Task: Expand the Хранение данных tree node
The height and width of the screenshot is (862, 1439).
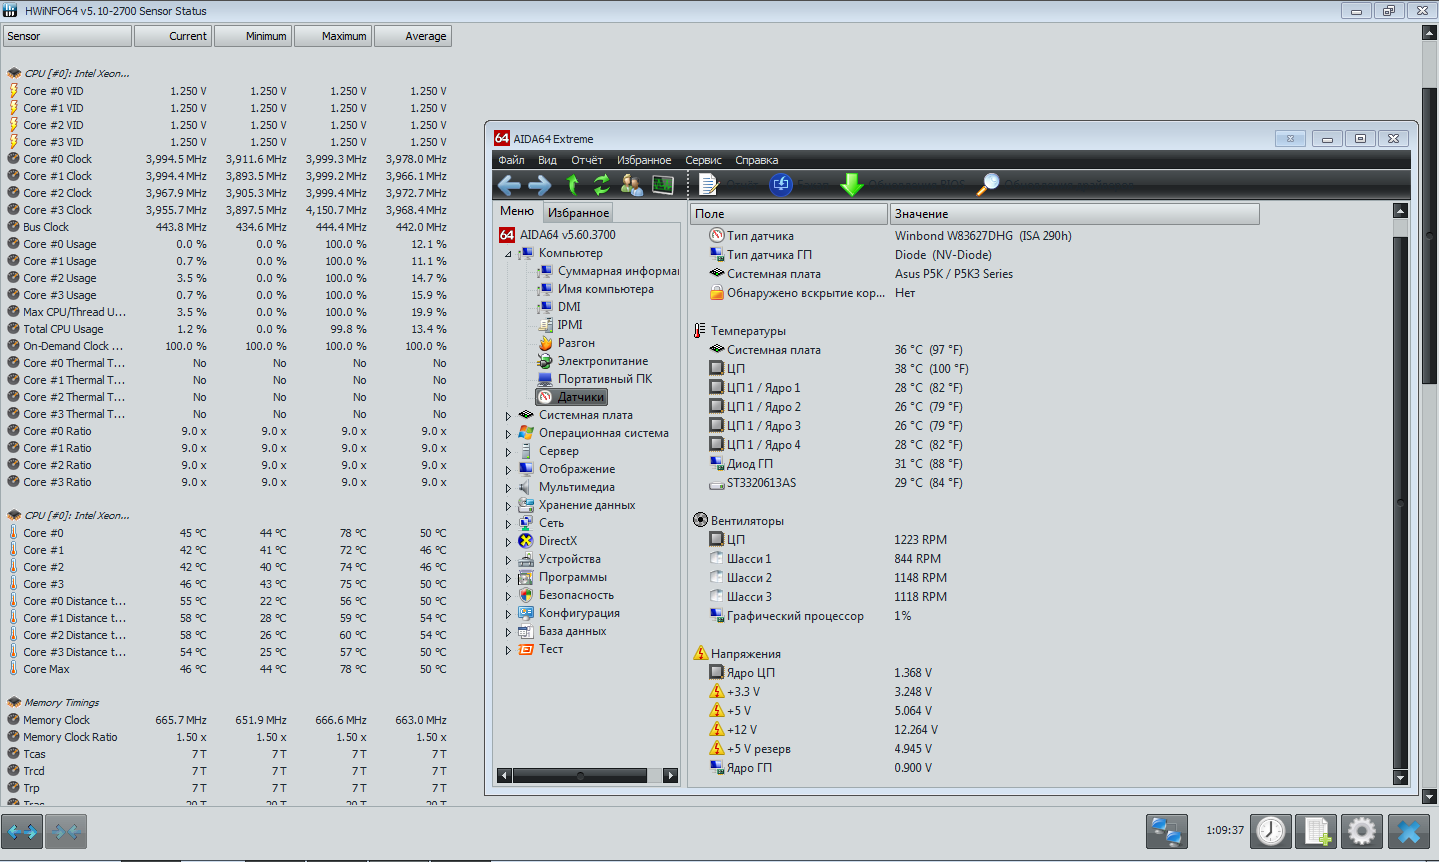Action: [x=508, y=506]
